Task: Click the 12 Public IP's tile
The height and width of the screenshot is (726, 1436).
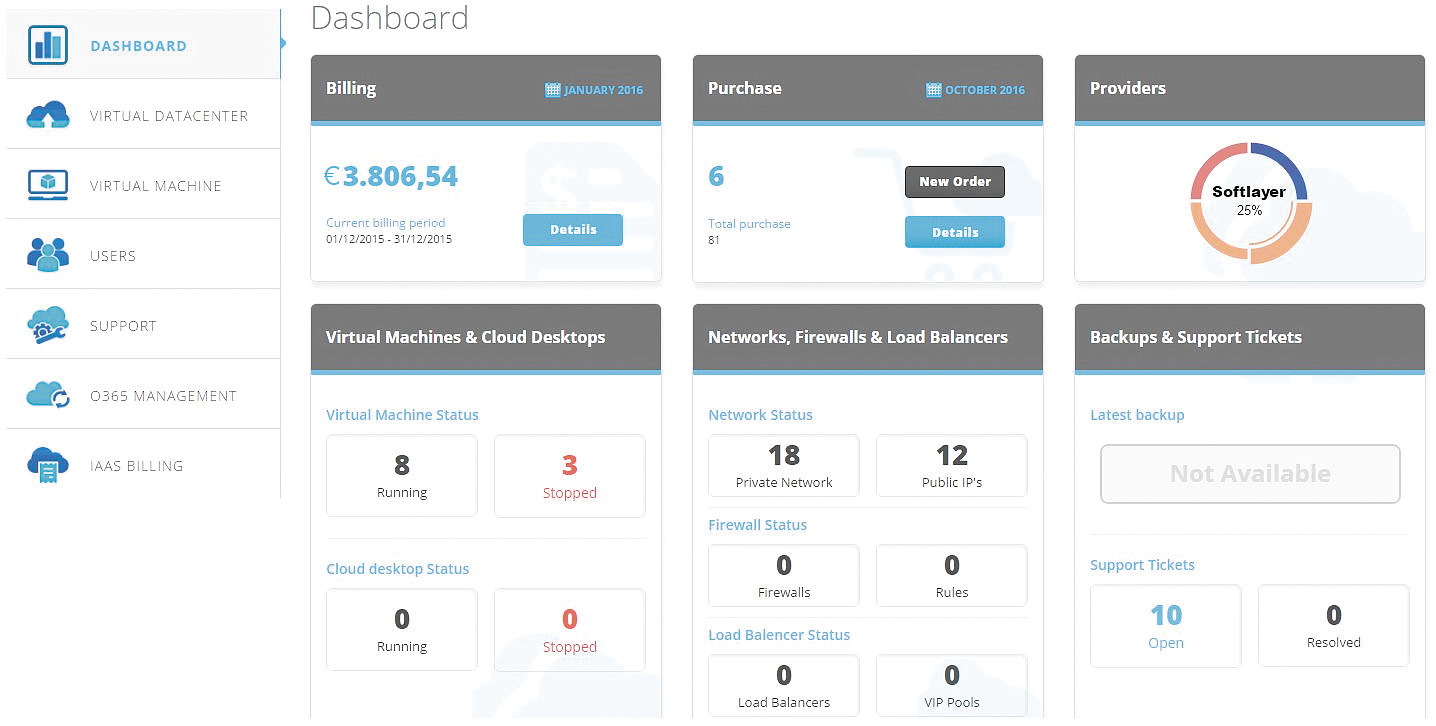Action: [952, 466]
